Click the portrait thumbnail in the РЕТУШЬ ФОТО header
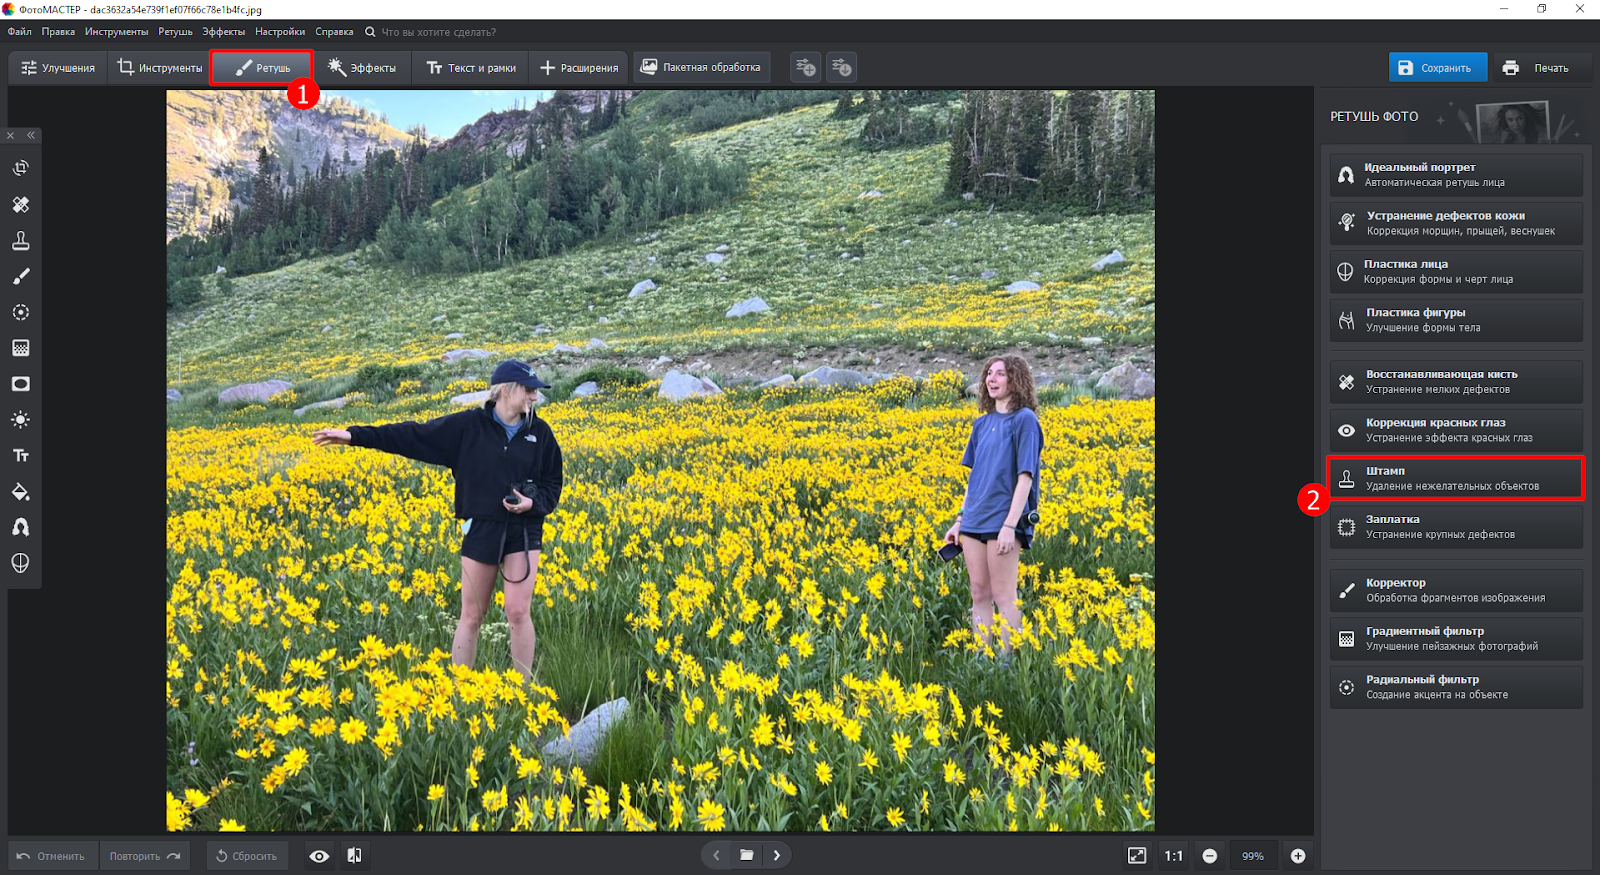The image size is (1600, 875). tap(1513, 122)
